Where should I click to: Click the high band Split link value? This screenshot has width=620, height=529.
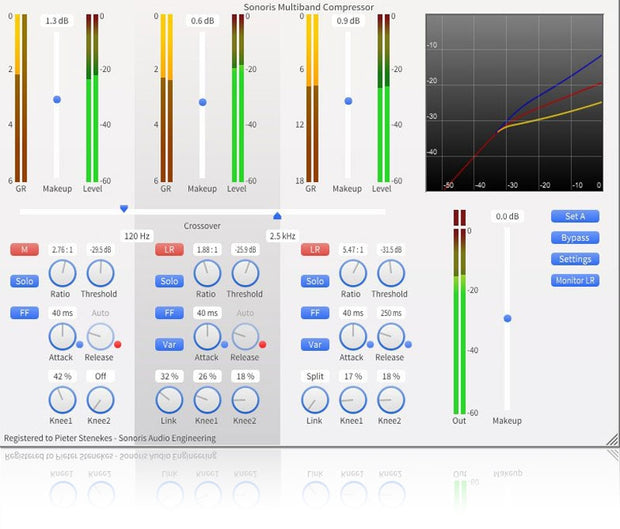(x=315, y=376)
